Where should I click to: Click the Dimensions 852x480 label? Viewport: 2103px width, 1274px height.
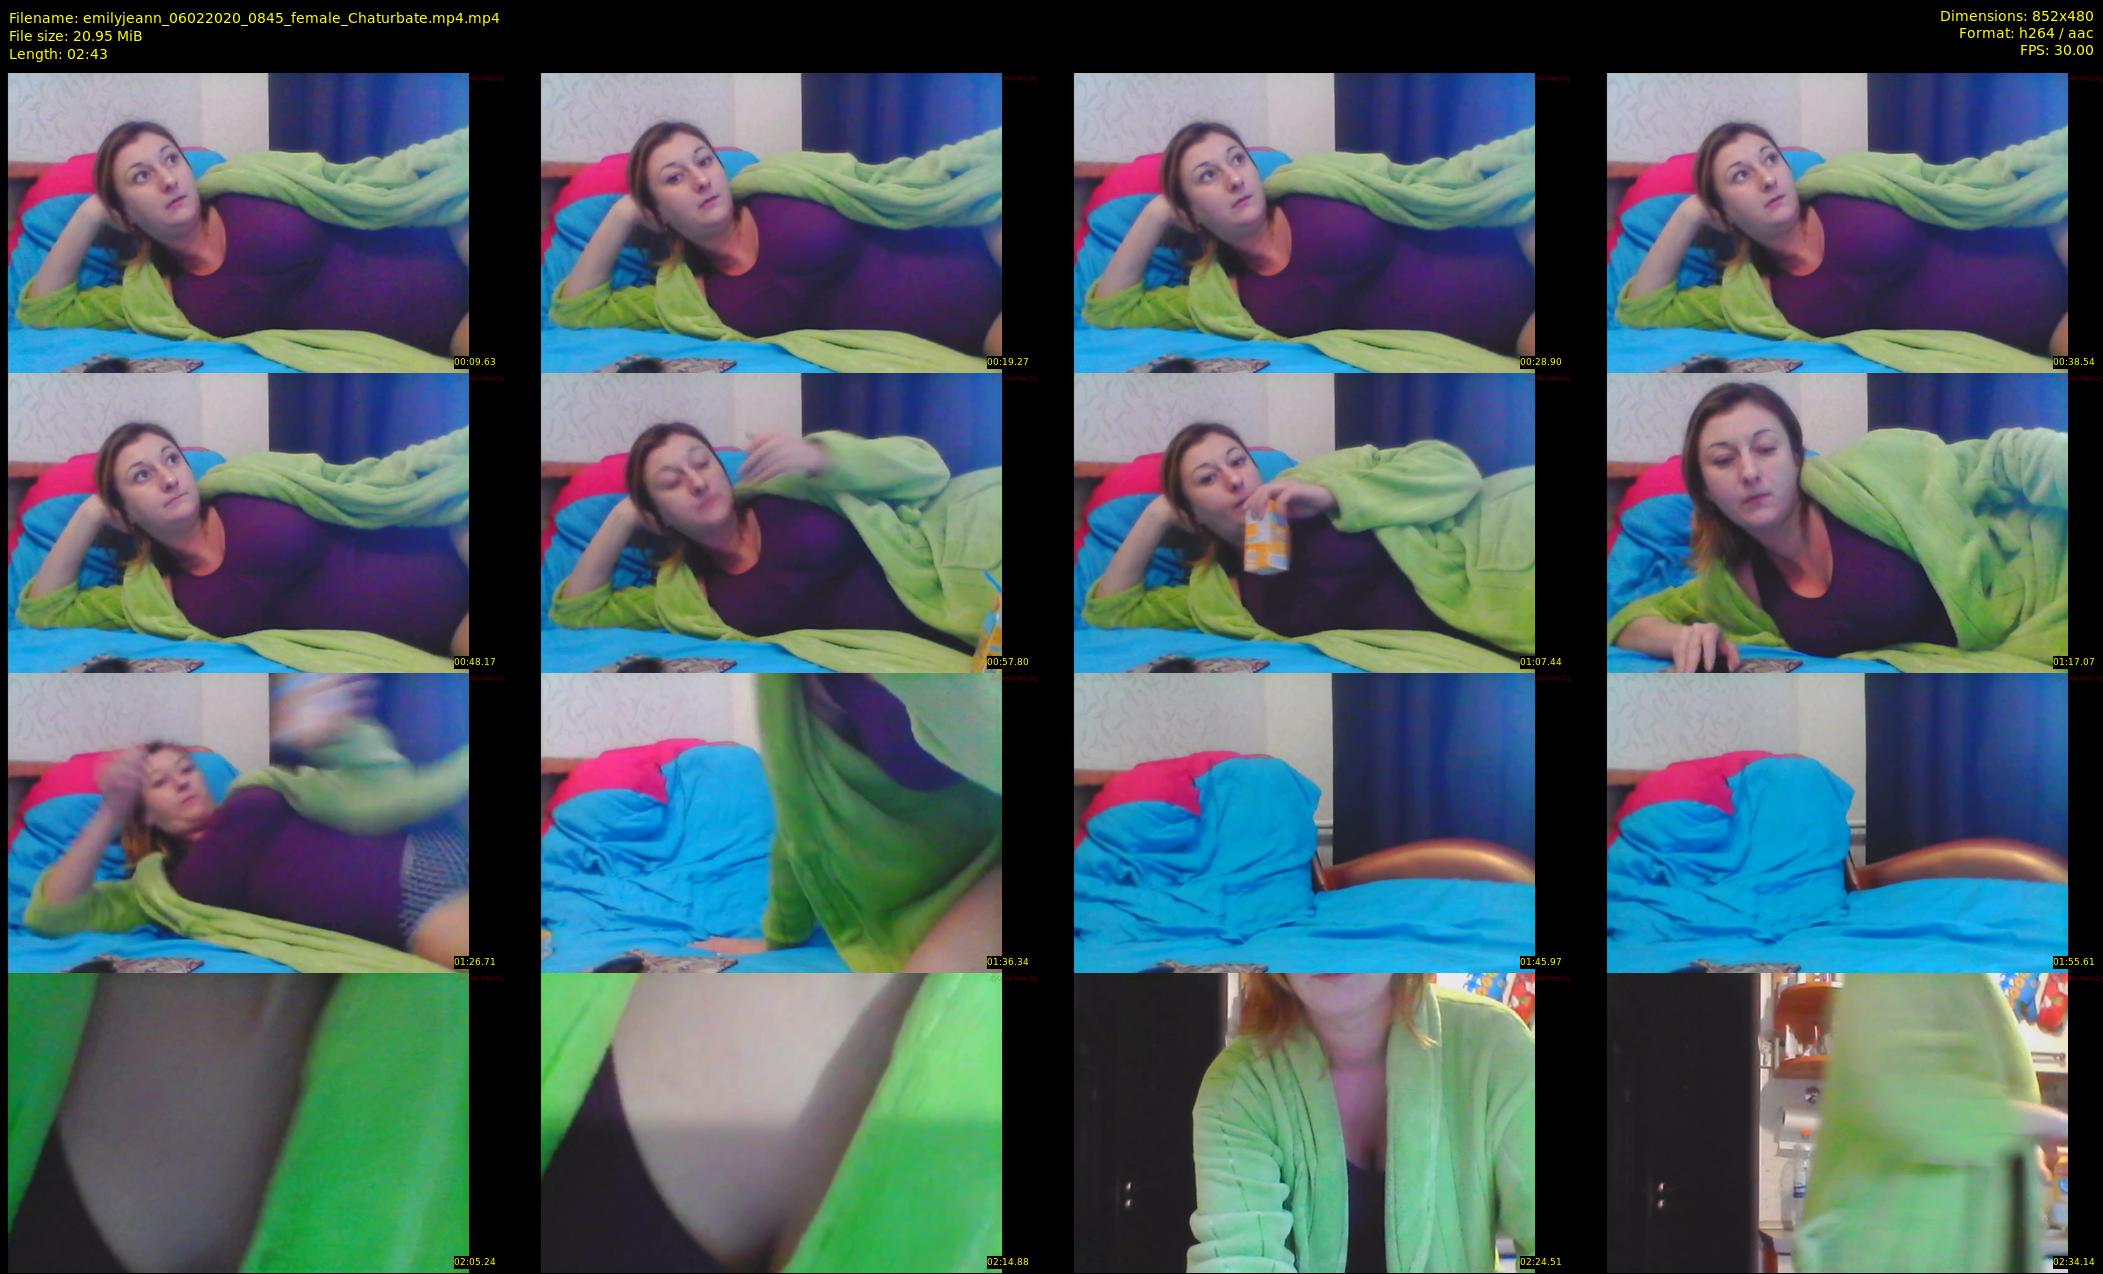tap(2016, 16)
